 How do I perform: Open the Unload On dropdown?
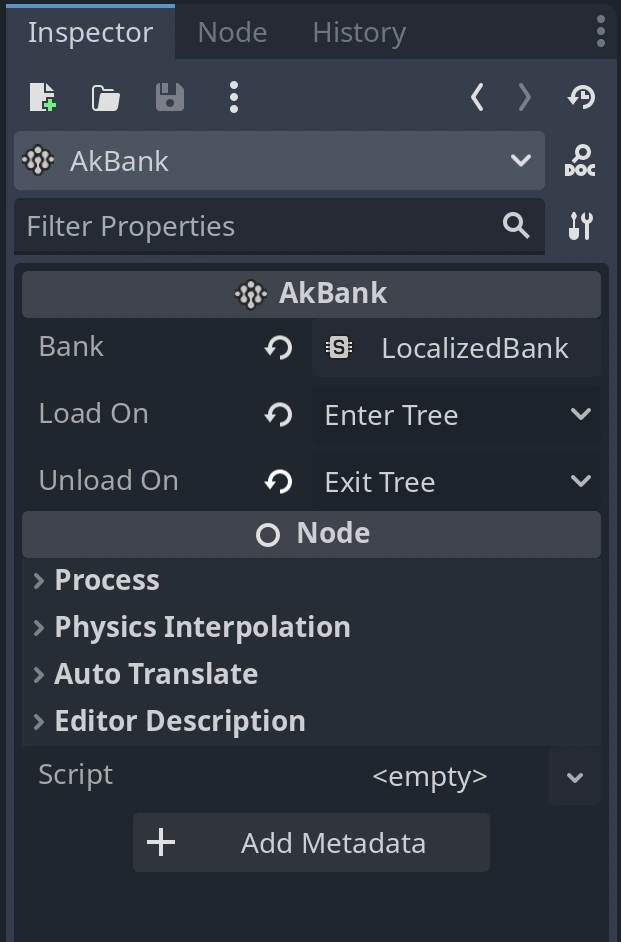(x=456, y=481)
